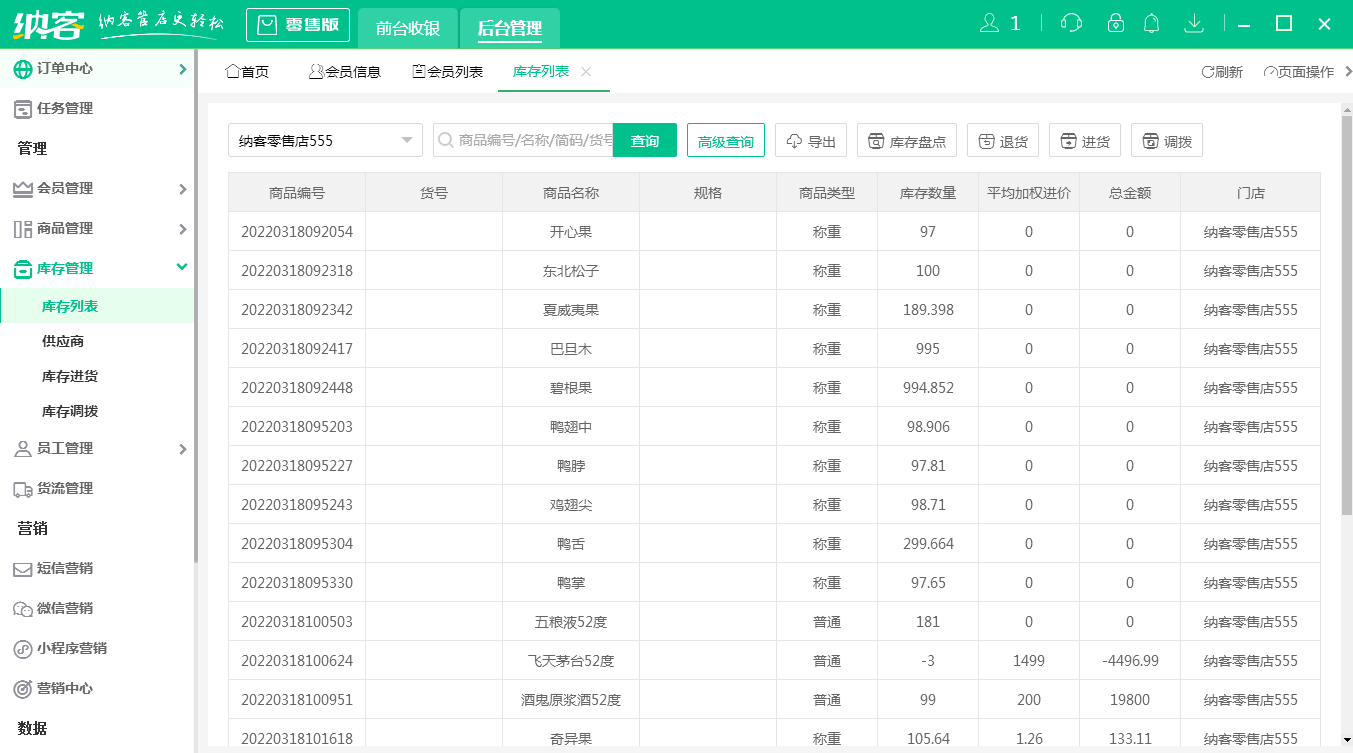
Task: Click the green 查询 search button
Action: [644, 140]
